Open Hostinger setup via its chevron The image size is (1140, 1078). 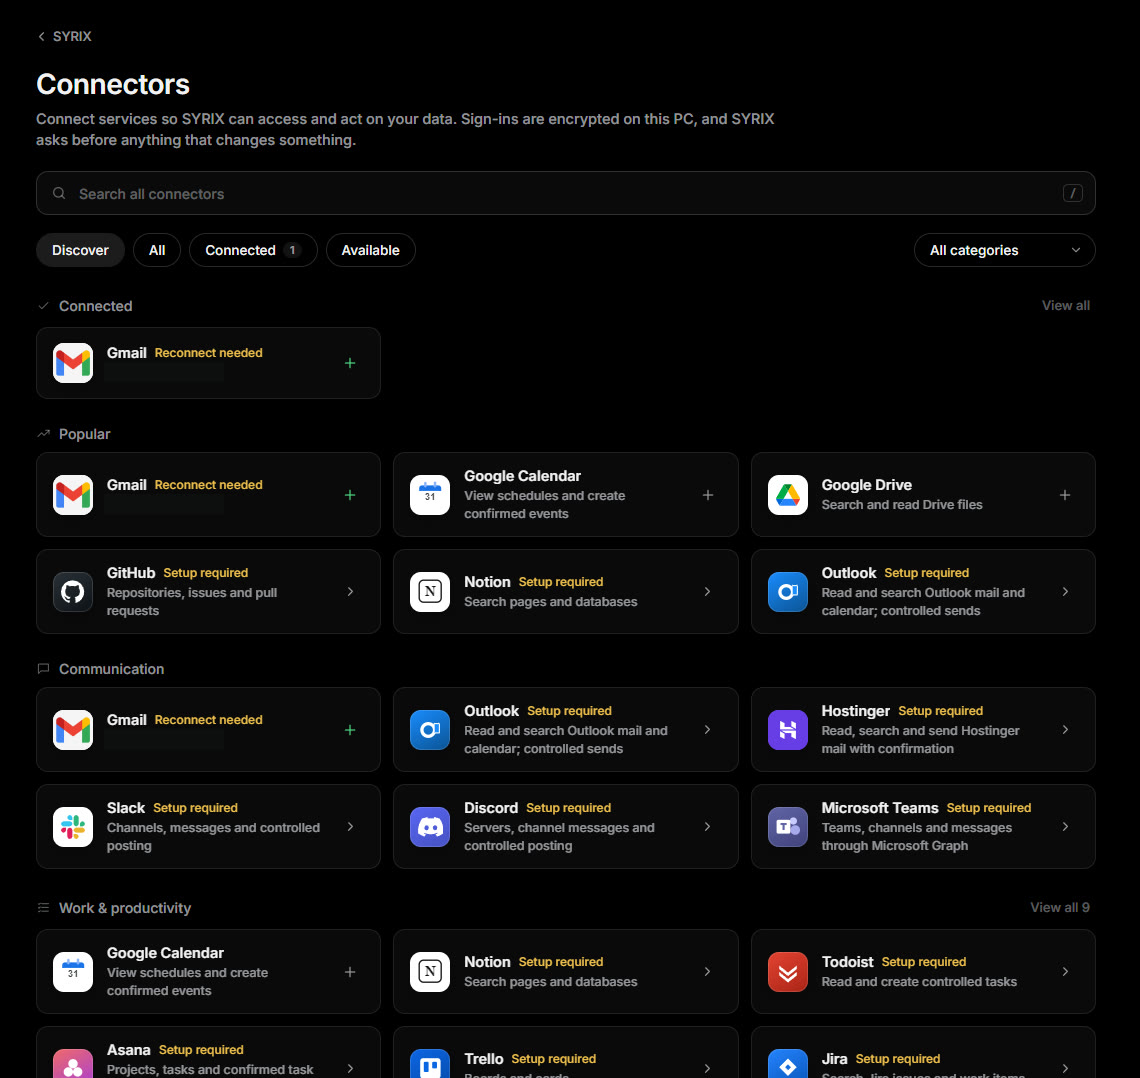pos(1064,730)
